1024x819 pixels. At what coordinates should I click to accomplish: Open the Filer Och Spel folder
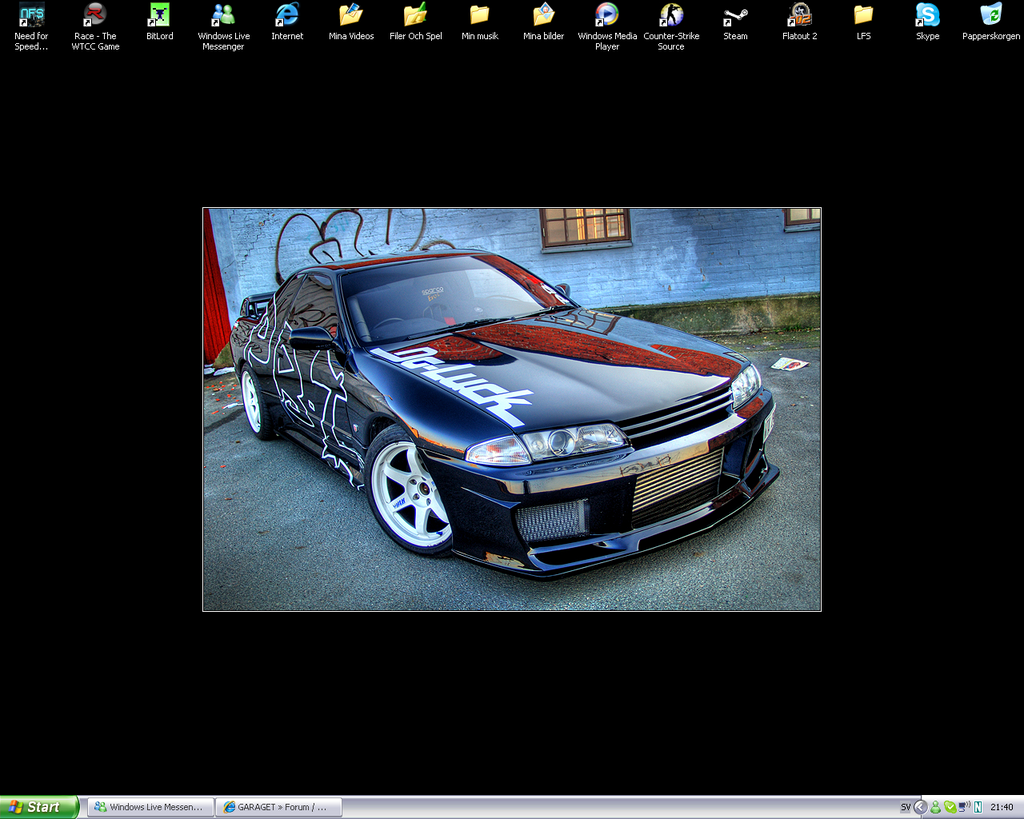pyautogui.click(x=415, y=18)
